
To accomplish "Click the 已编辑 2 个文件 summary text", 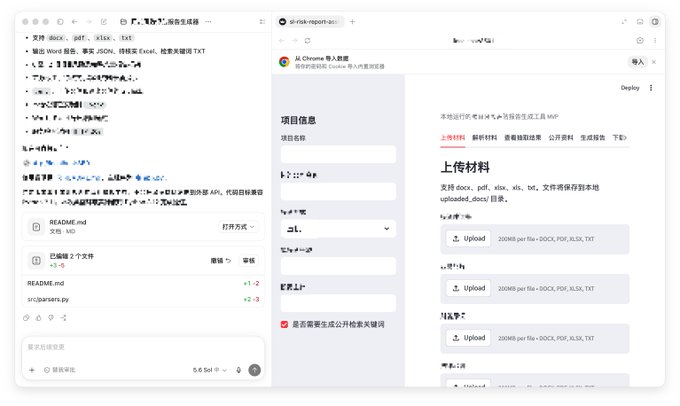I will coord(72,256).
